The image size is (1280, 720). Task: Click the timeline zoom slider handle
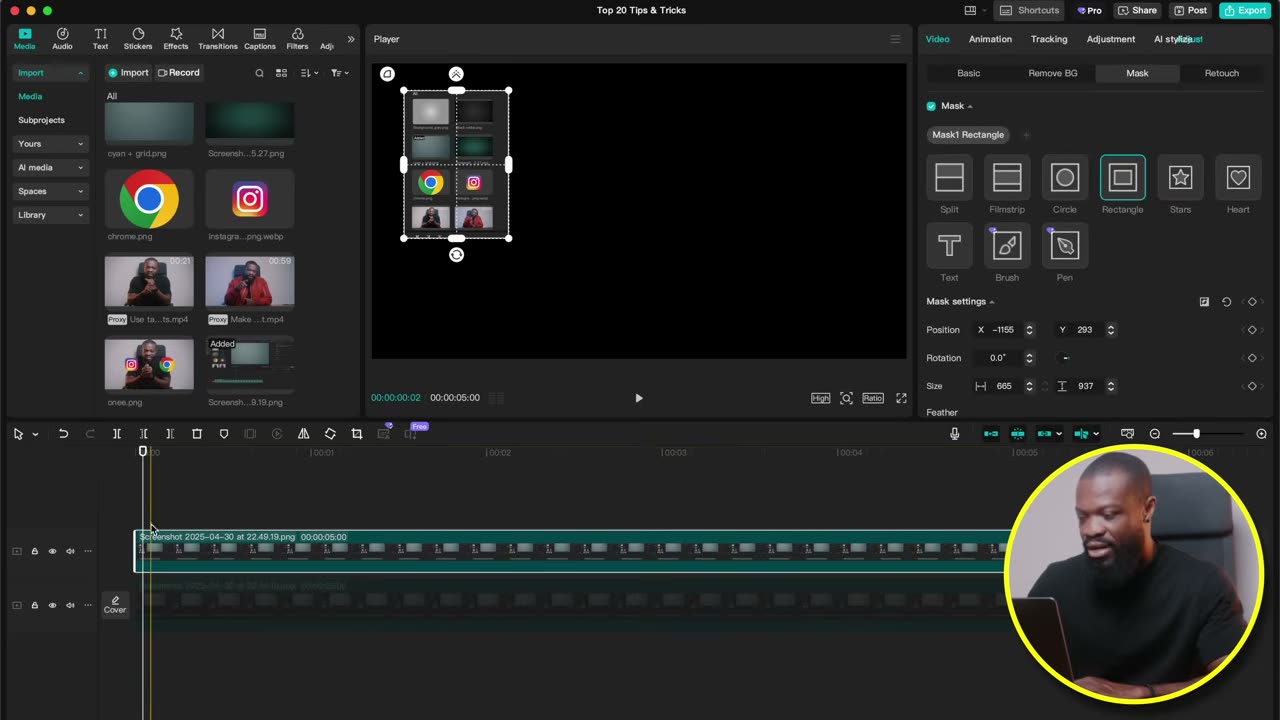1196,434
